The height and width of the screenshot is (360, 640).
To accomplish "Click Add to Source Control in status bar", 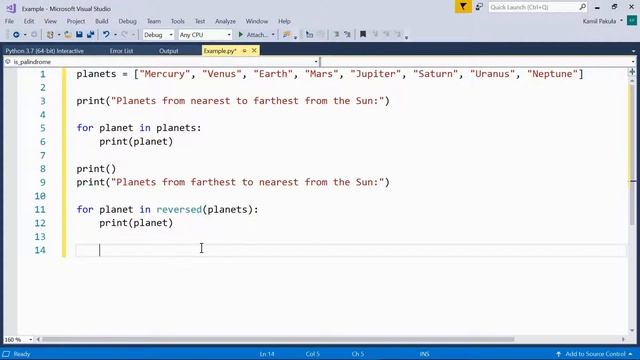I will click(x=595, y=354).
